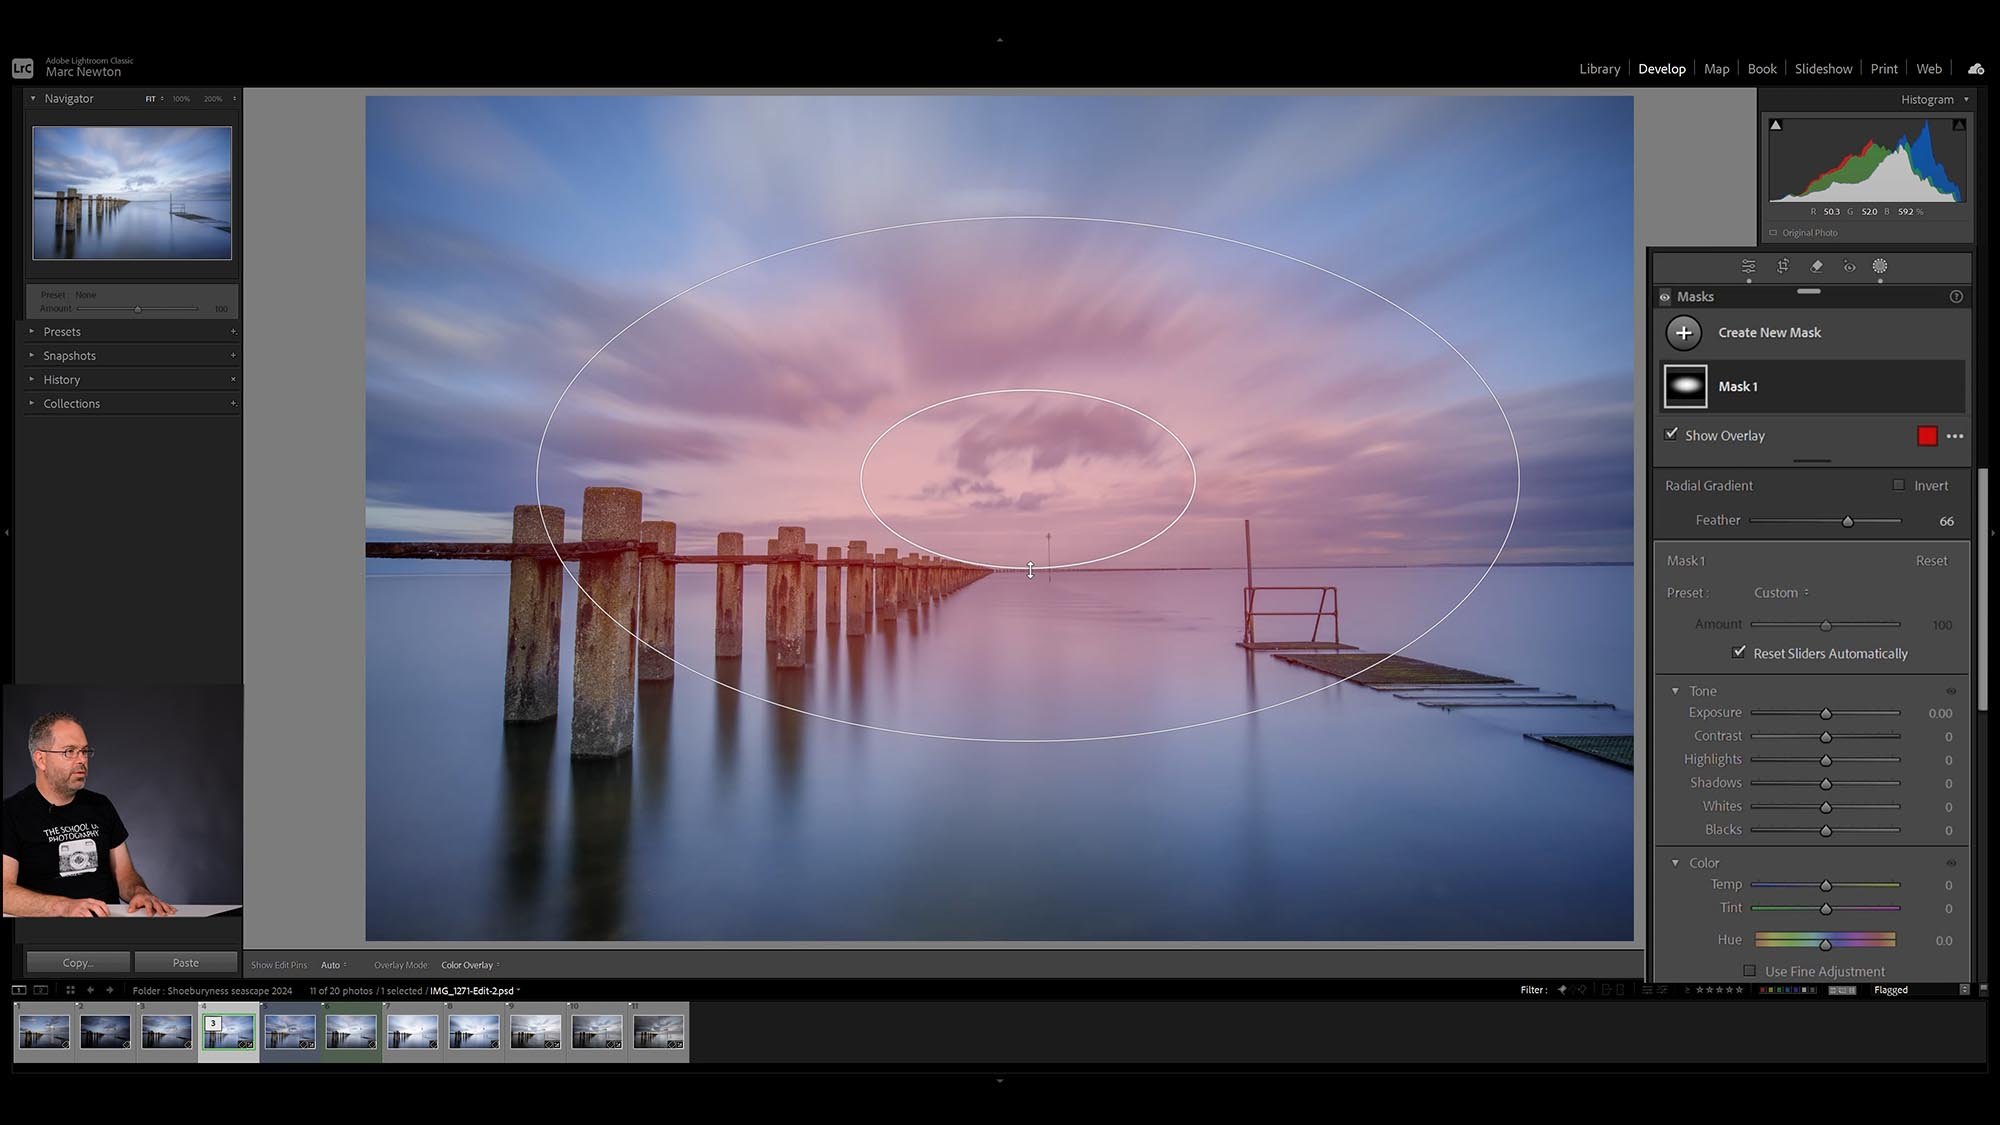Click the Create New Mask plus icon

(x=1683, y=332)
